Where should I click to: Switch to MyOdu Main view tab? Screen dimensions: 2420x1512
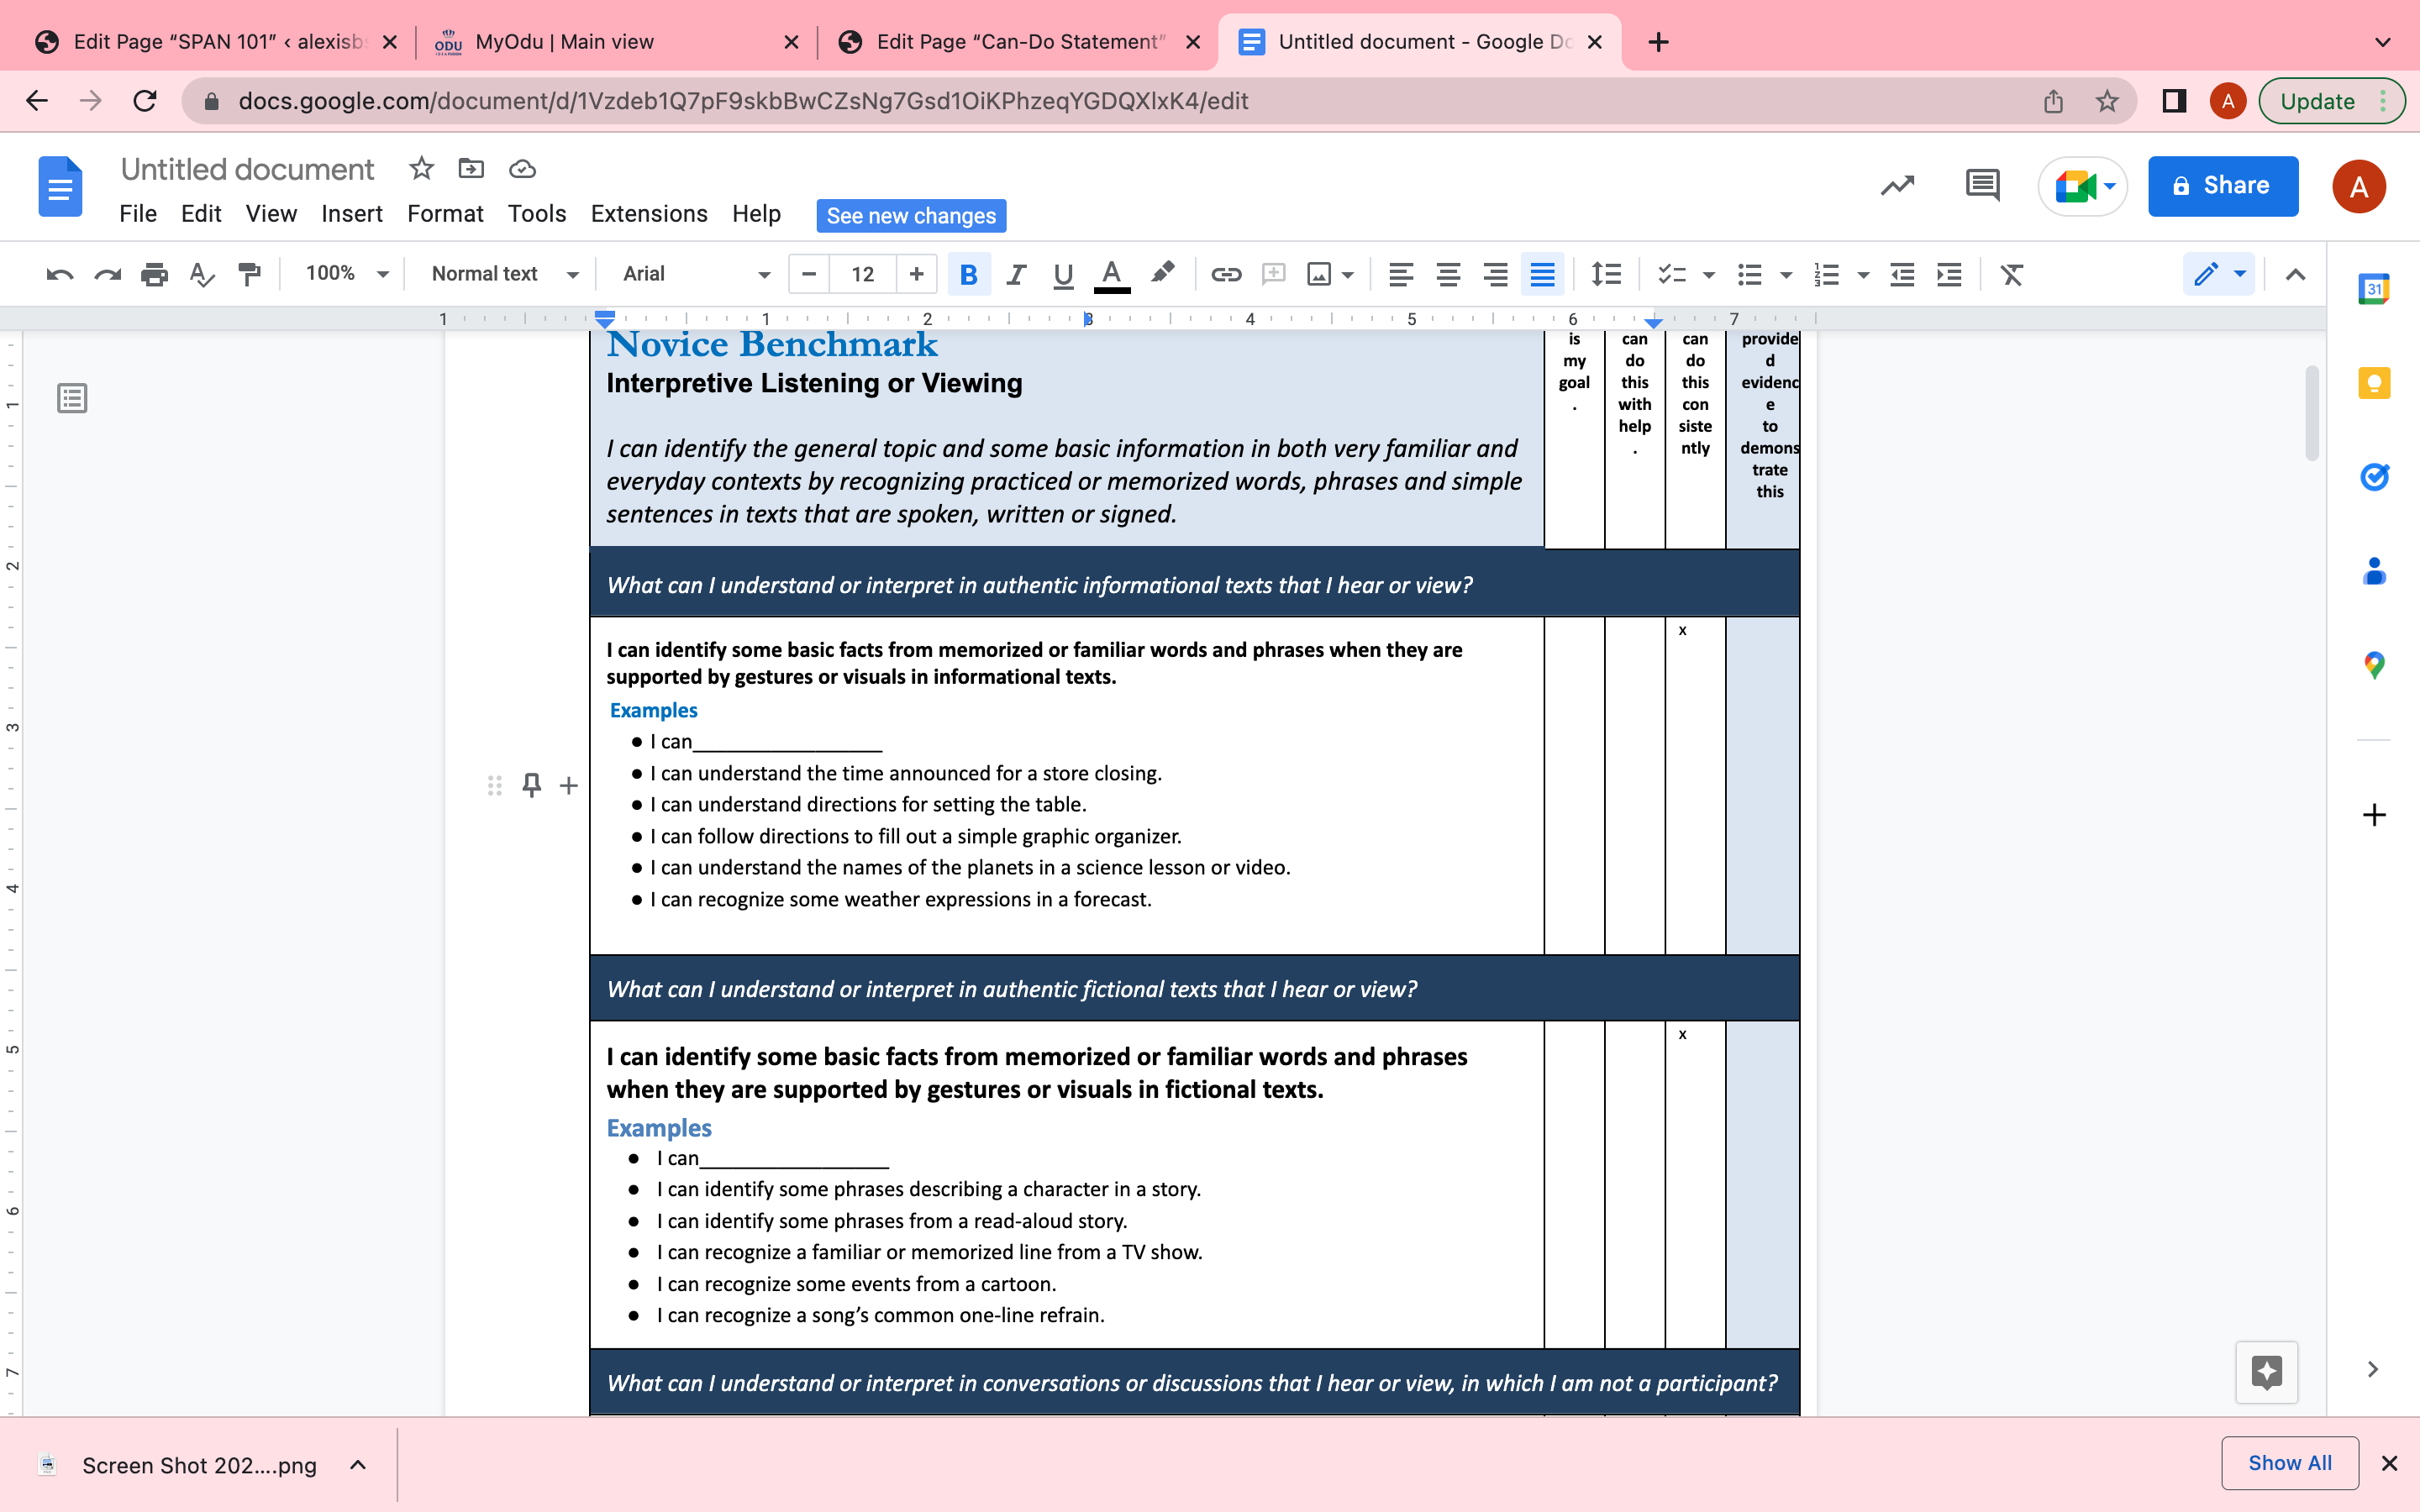coord(616,42)
